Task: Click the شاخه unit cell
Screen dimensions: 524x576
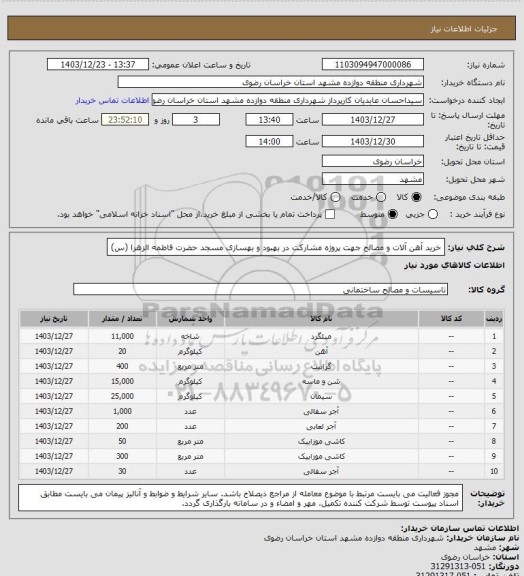Action: (190, 337)
